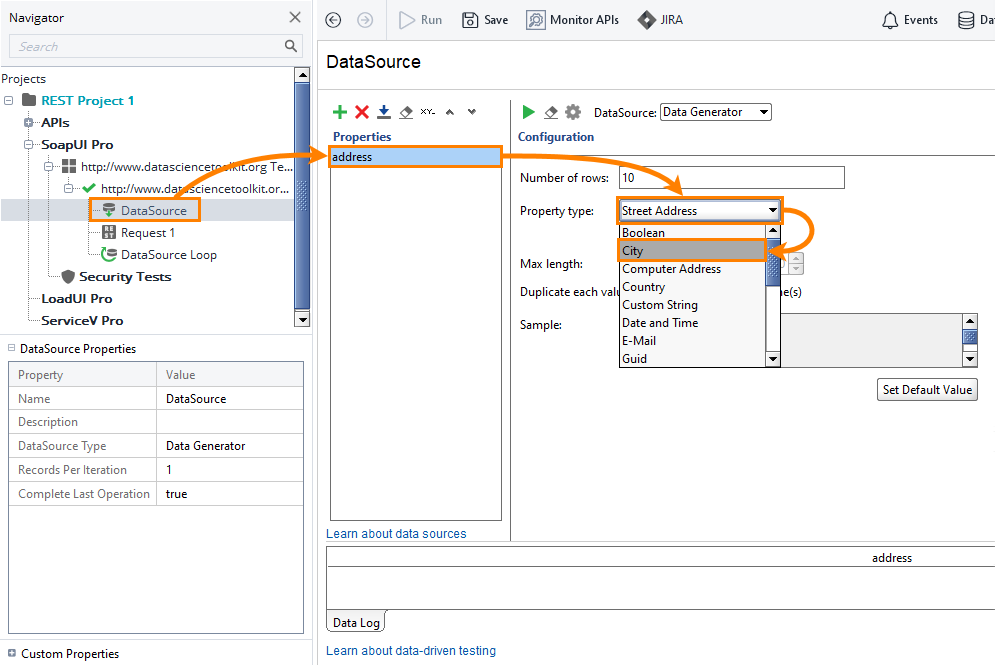Expand the APIs node
The image size is (995, 665).
[x=29, y=122]
